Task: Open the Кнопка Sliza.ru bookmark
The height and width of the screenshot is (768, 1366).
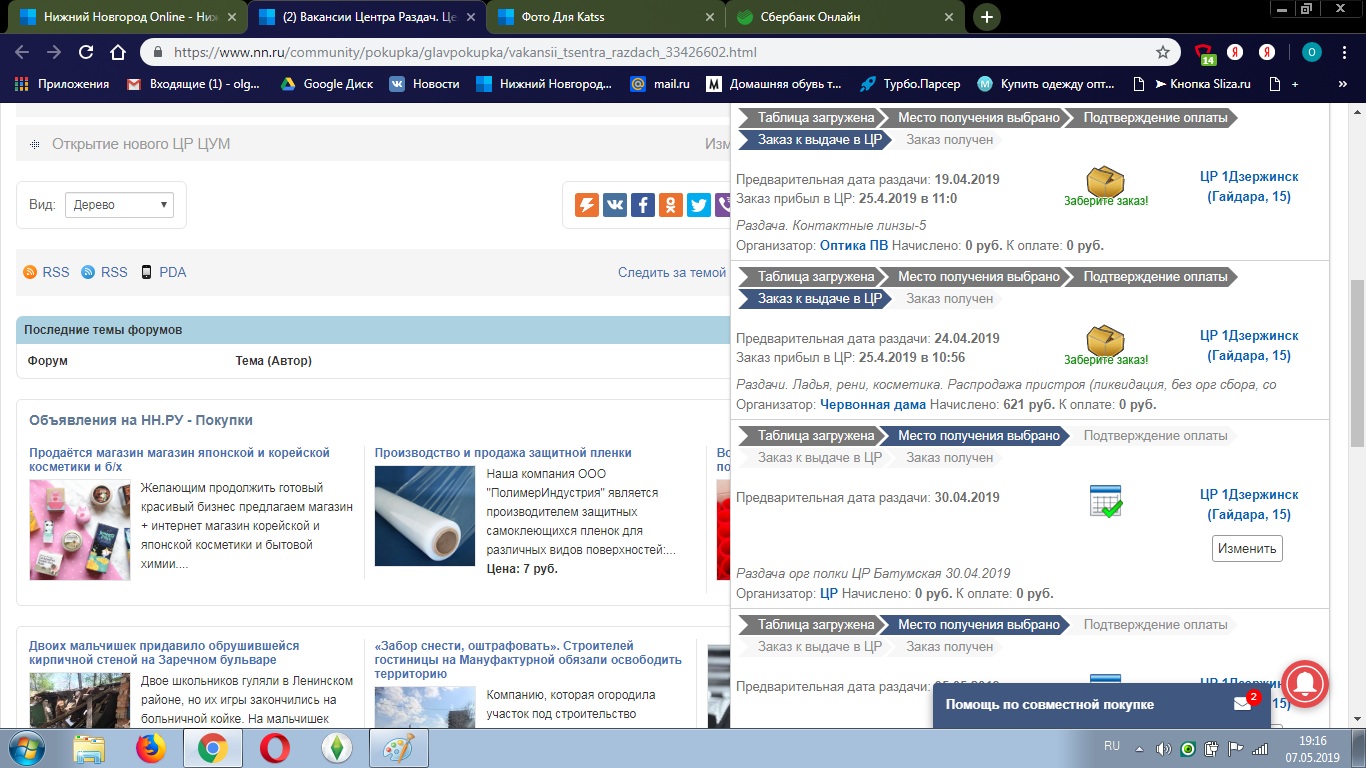Action: pos(1192,84)
